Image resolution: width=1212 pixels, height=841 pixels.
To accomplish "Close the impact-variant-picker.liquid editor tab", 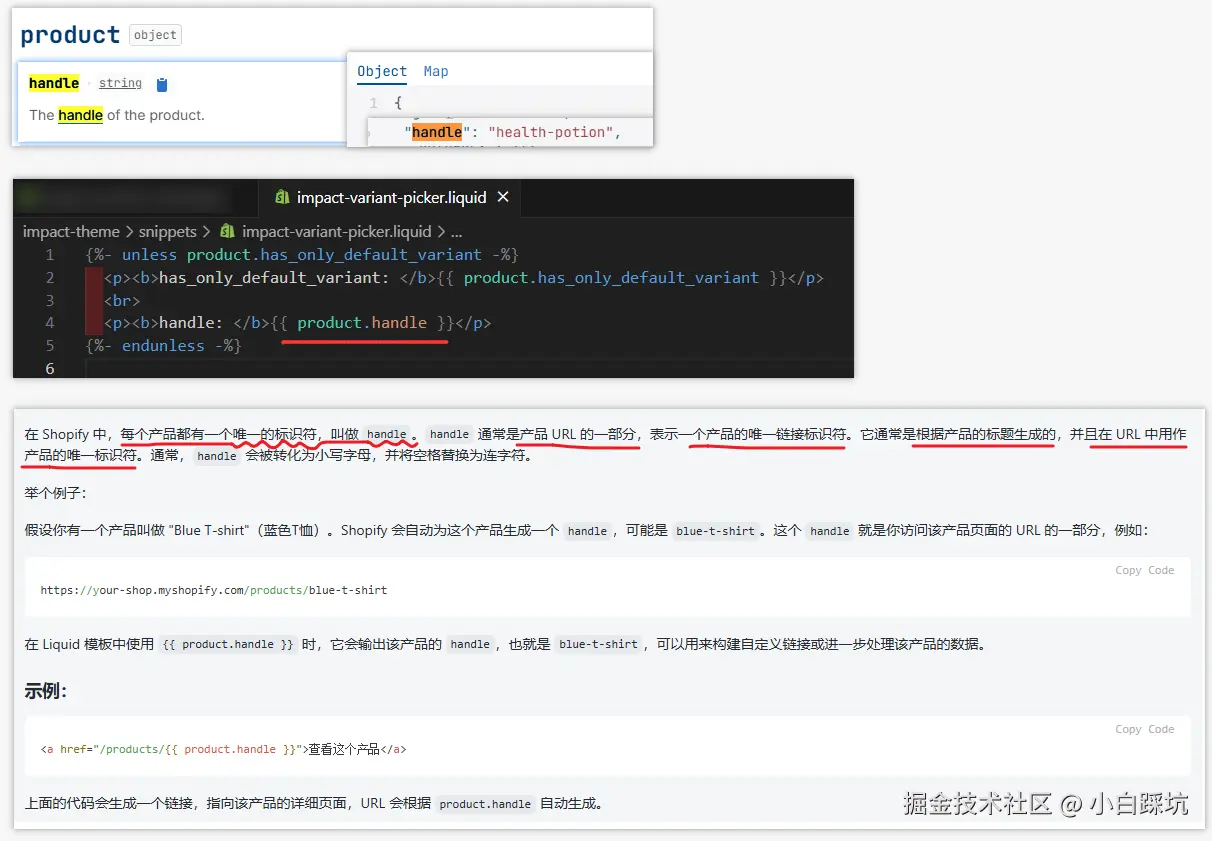I will tap(503, 197).
